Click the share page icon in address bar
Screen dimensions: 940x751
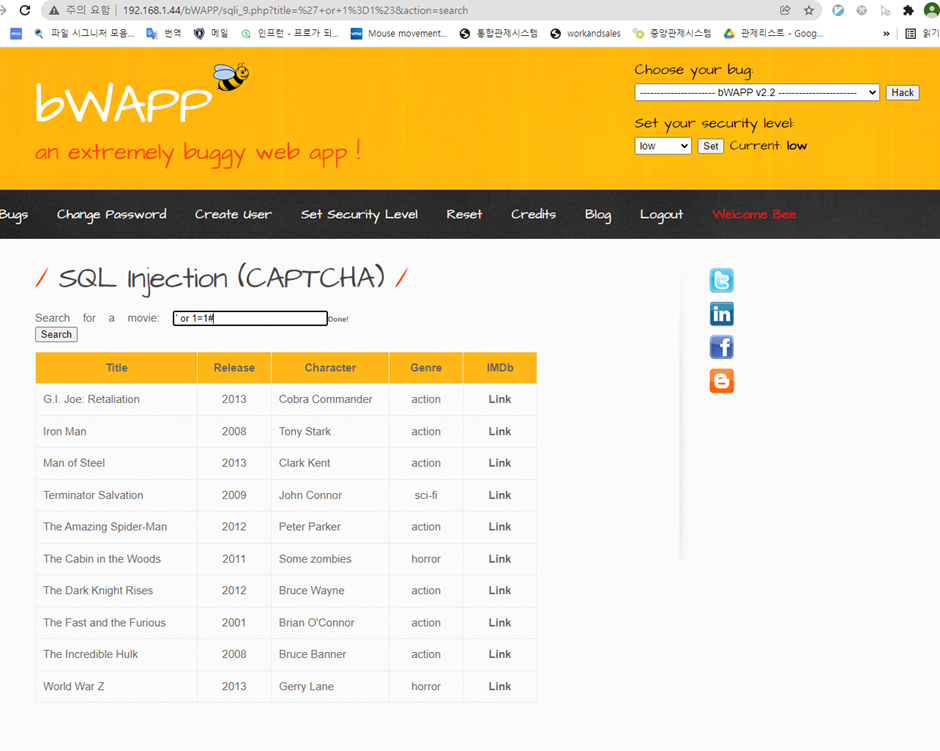click(x=785, y=10)
